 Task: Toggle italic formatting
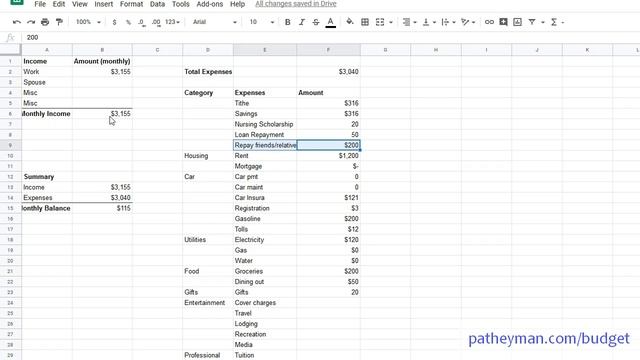302,22
